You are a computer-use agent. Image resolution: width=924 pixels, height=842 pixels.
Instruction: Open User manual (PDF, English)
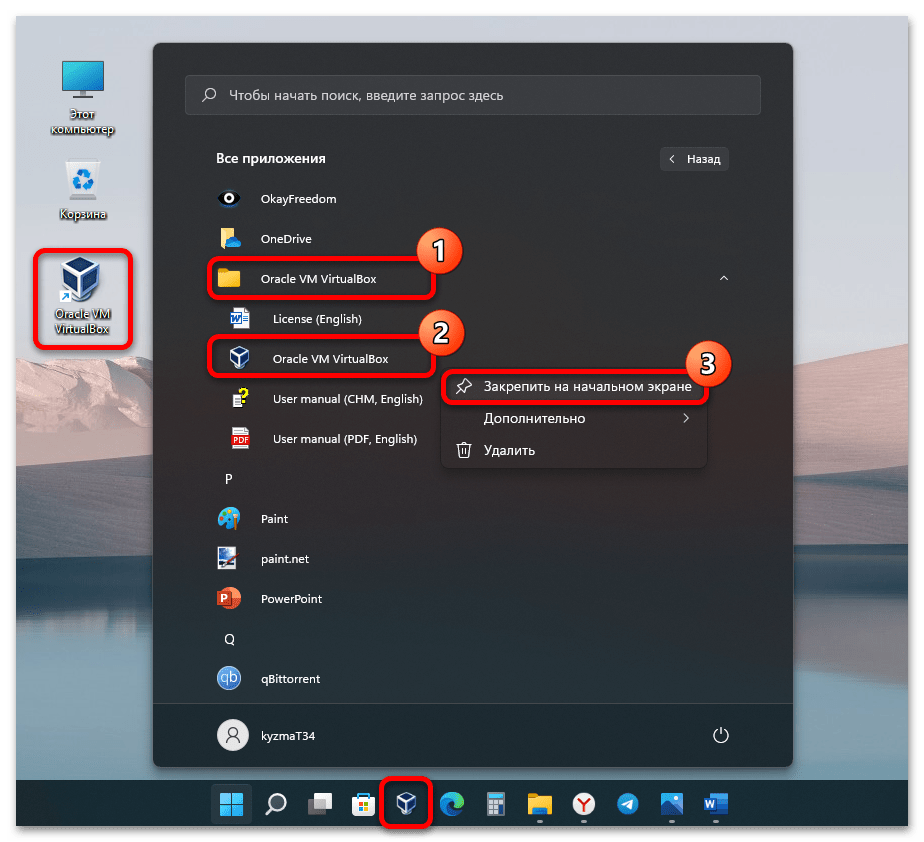point(324,439)
